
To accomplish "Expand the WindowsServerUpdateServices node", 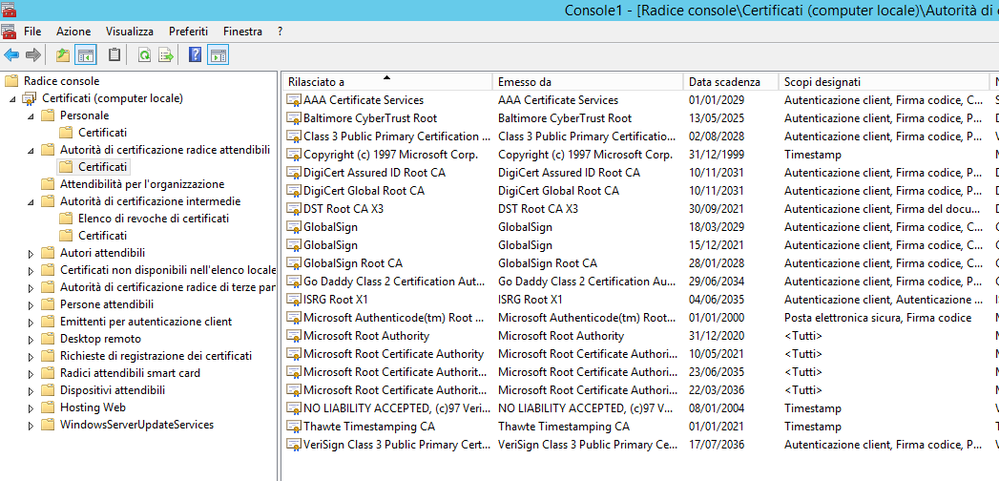I will pos(31,425).
